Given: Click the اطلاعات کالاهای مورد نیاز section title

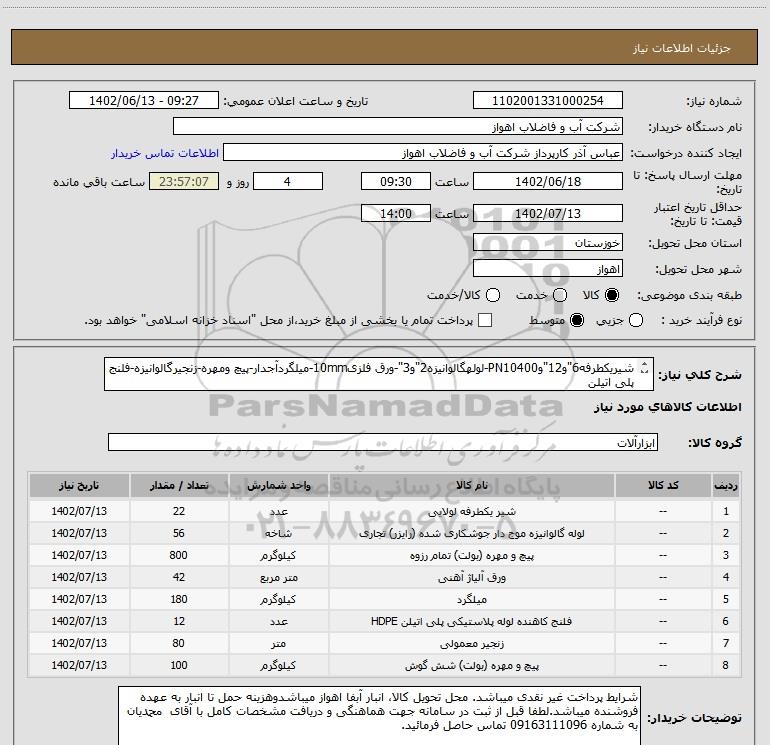Looking at the screenshot, I should [667, 407].
